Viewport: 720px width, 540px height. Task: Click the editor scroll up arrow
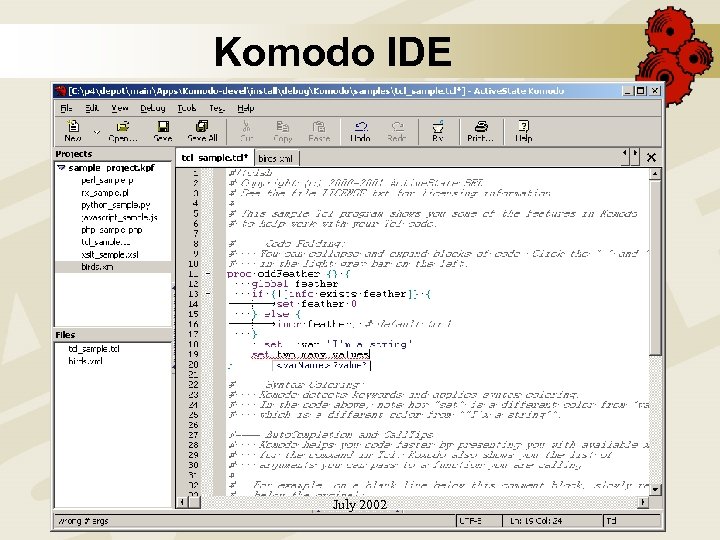[x=655, y=174]
